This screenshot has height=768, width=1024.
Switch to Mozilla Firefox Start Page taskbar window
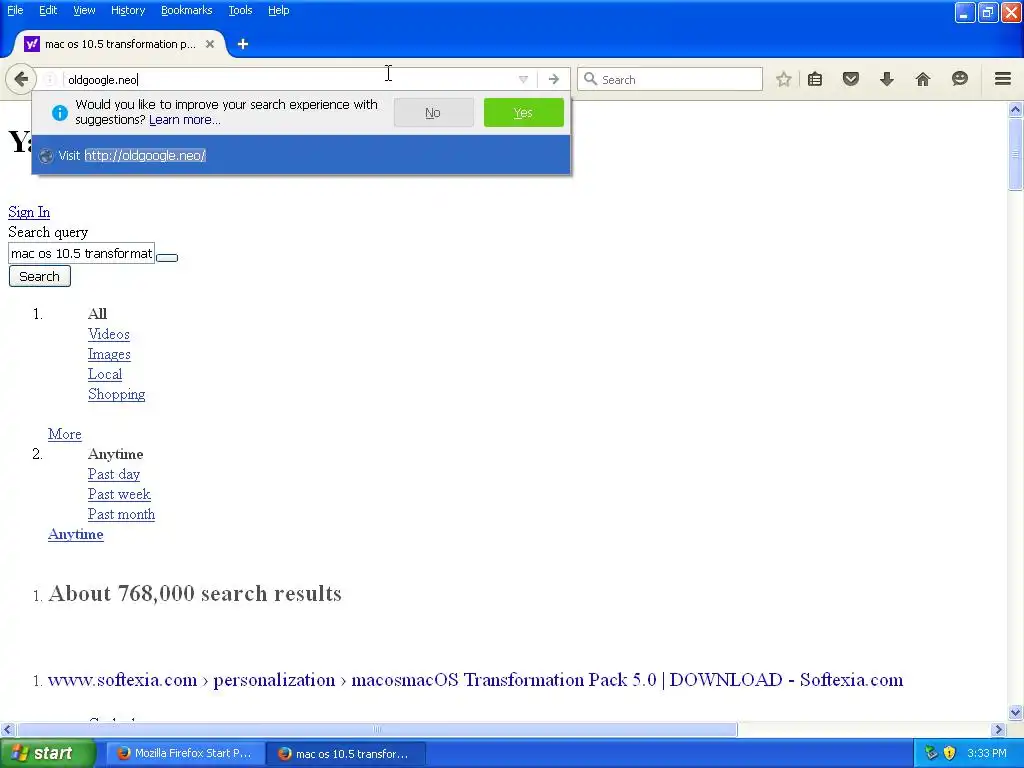click(x=185, y=754)
